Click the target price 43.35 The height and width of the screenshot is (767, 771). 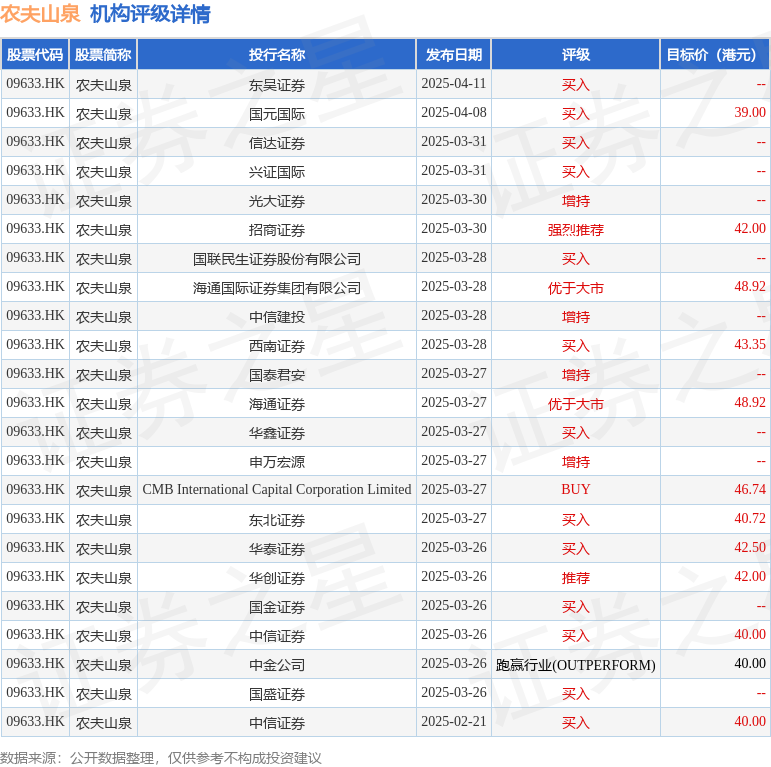click(750, 345)
